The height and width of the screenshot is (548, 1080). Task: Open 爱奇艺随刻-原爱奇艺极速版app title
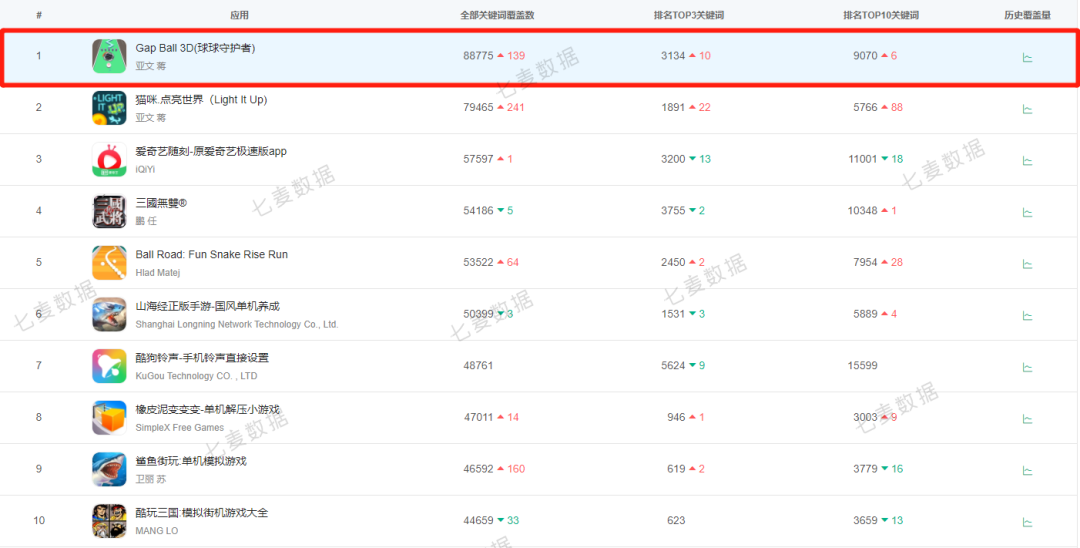(x=211, y=151)
